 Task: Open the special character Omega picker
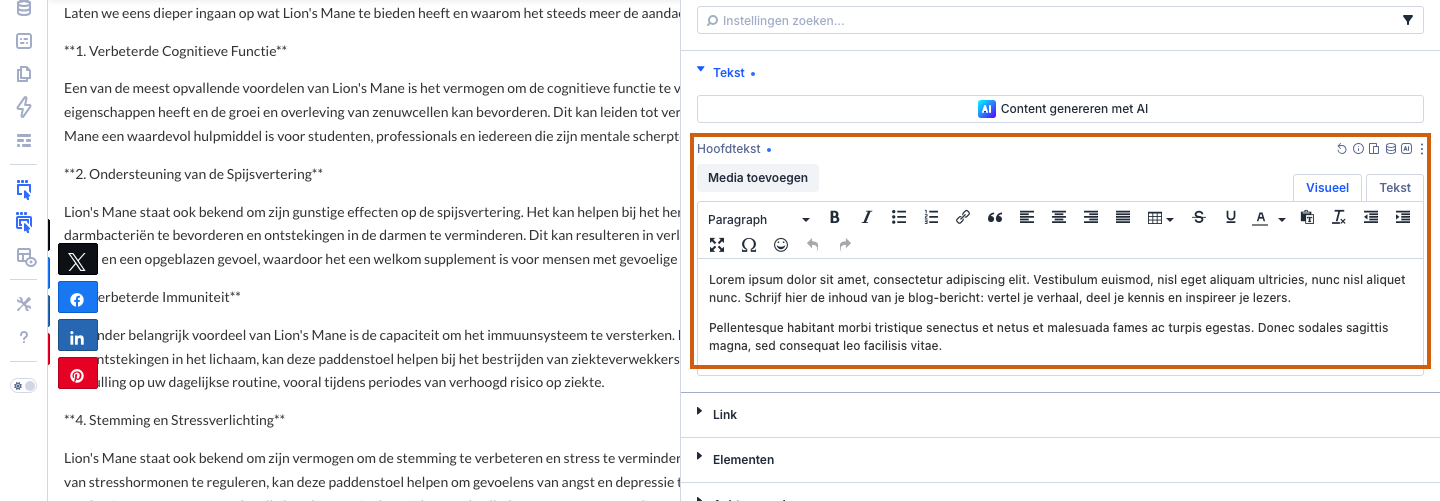749,245
